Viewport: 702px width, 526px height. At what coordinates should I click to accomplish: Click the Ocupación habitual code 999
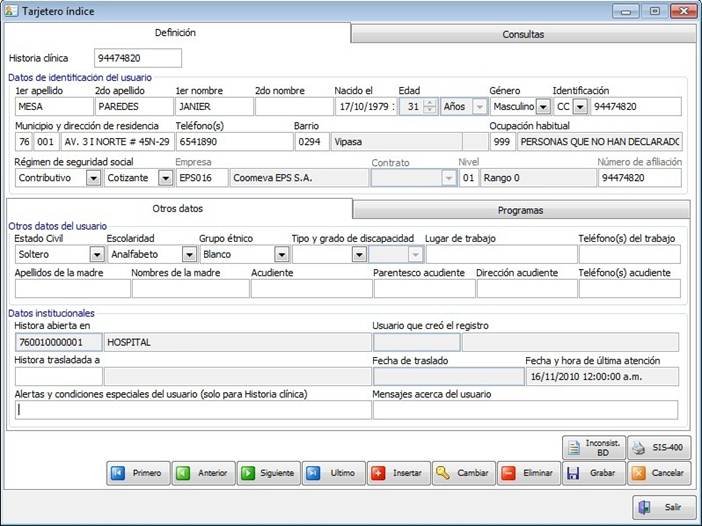pyautogui.click(x=502, y=142)
